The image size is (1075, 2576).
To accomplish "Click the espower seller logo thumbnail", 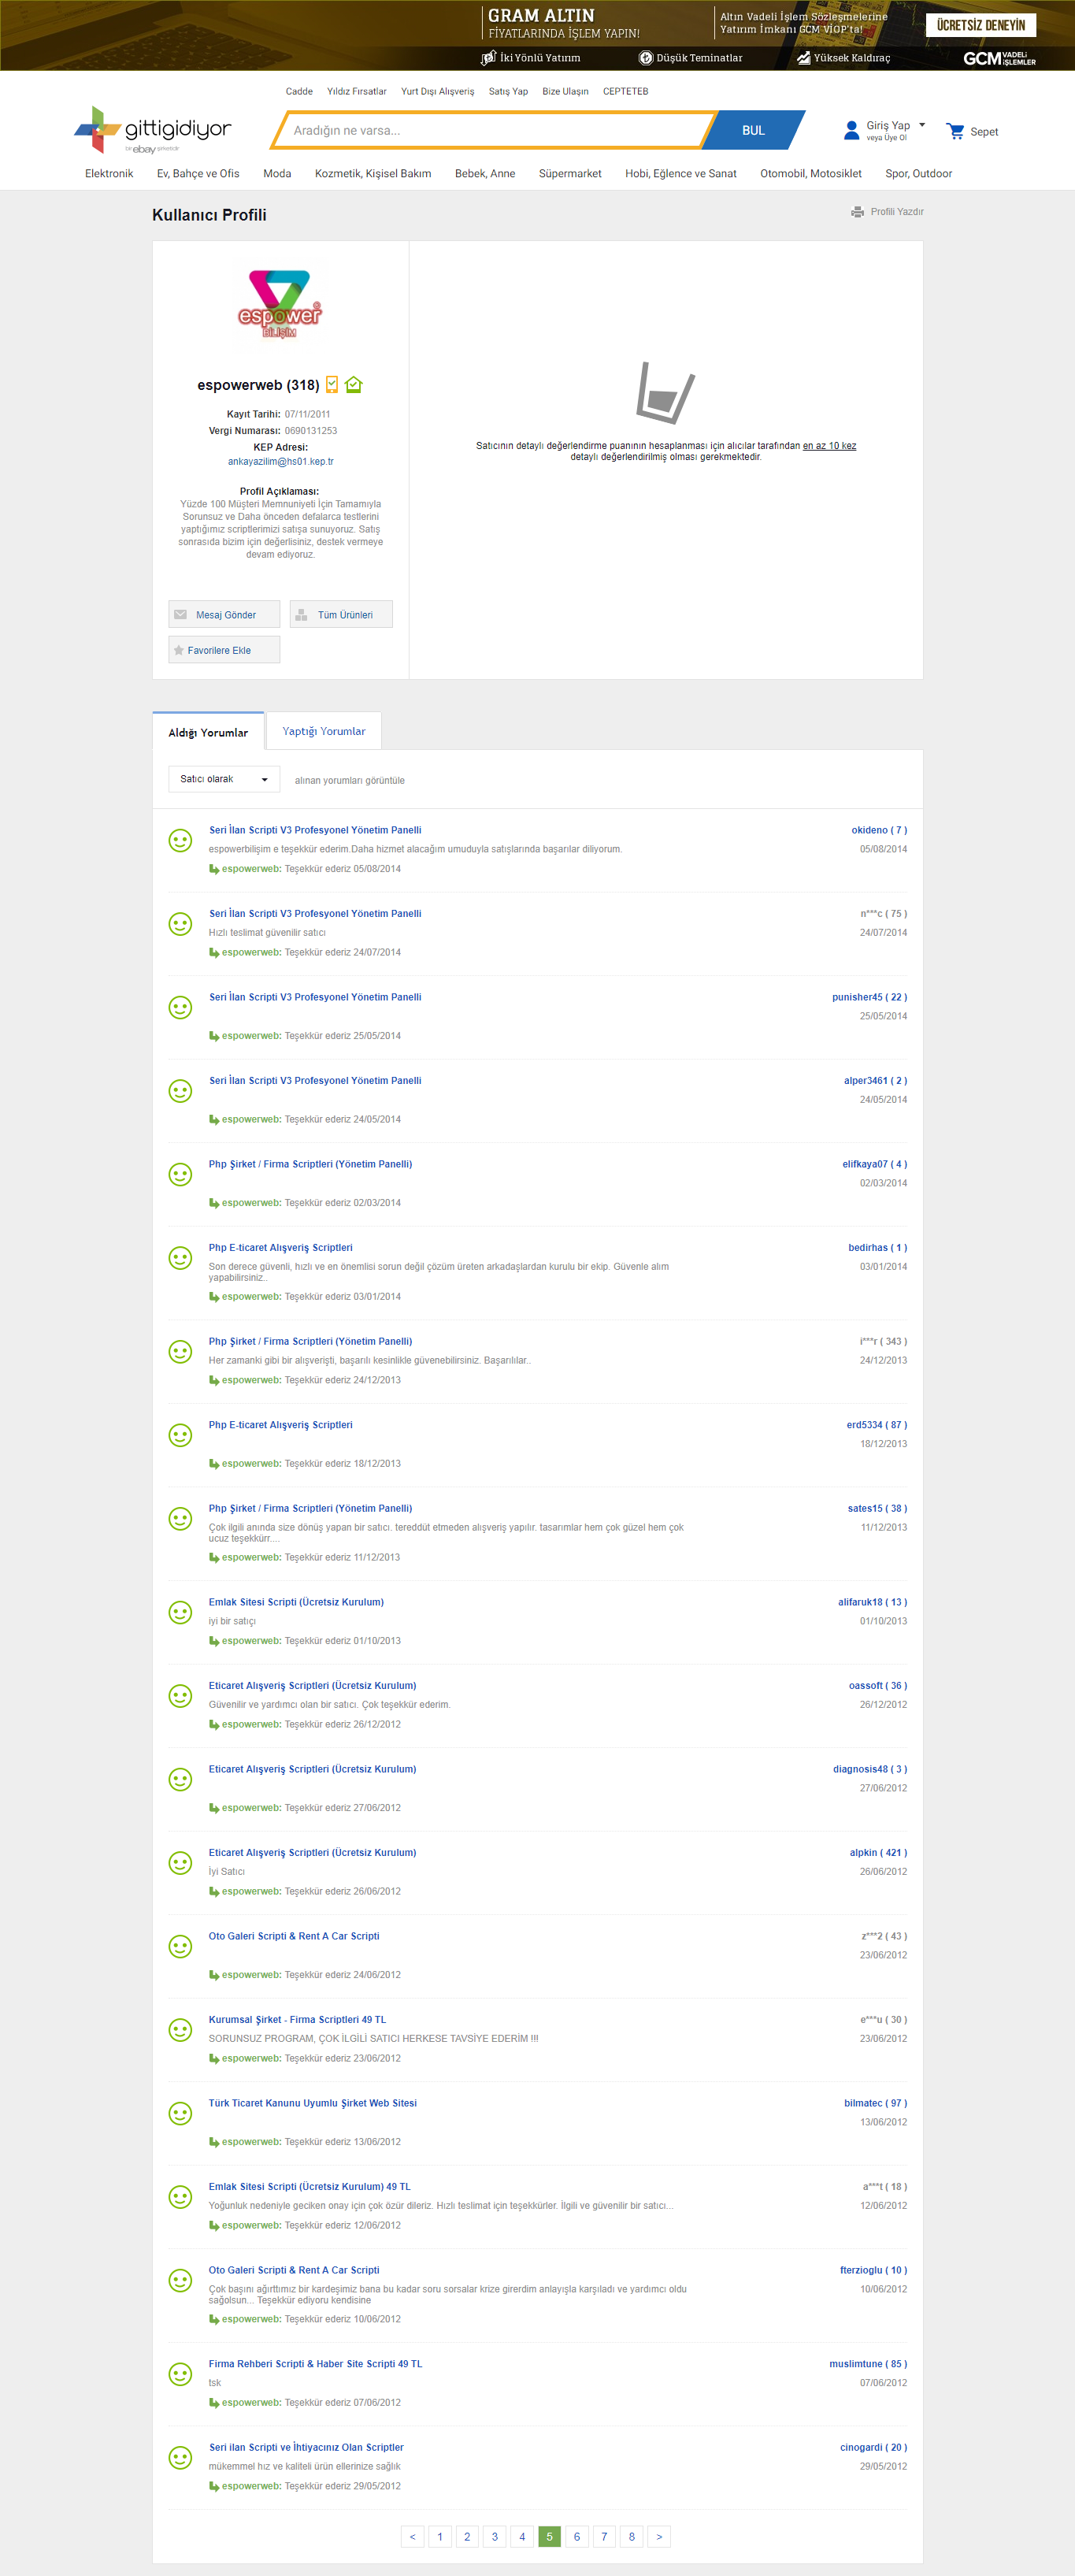I will [280, 303].
